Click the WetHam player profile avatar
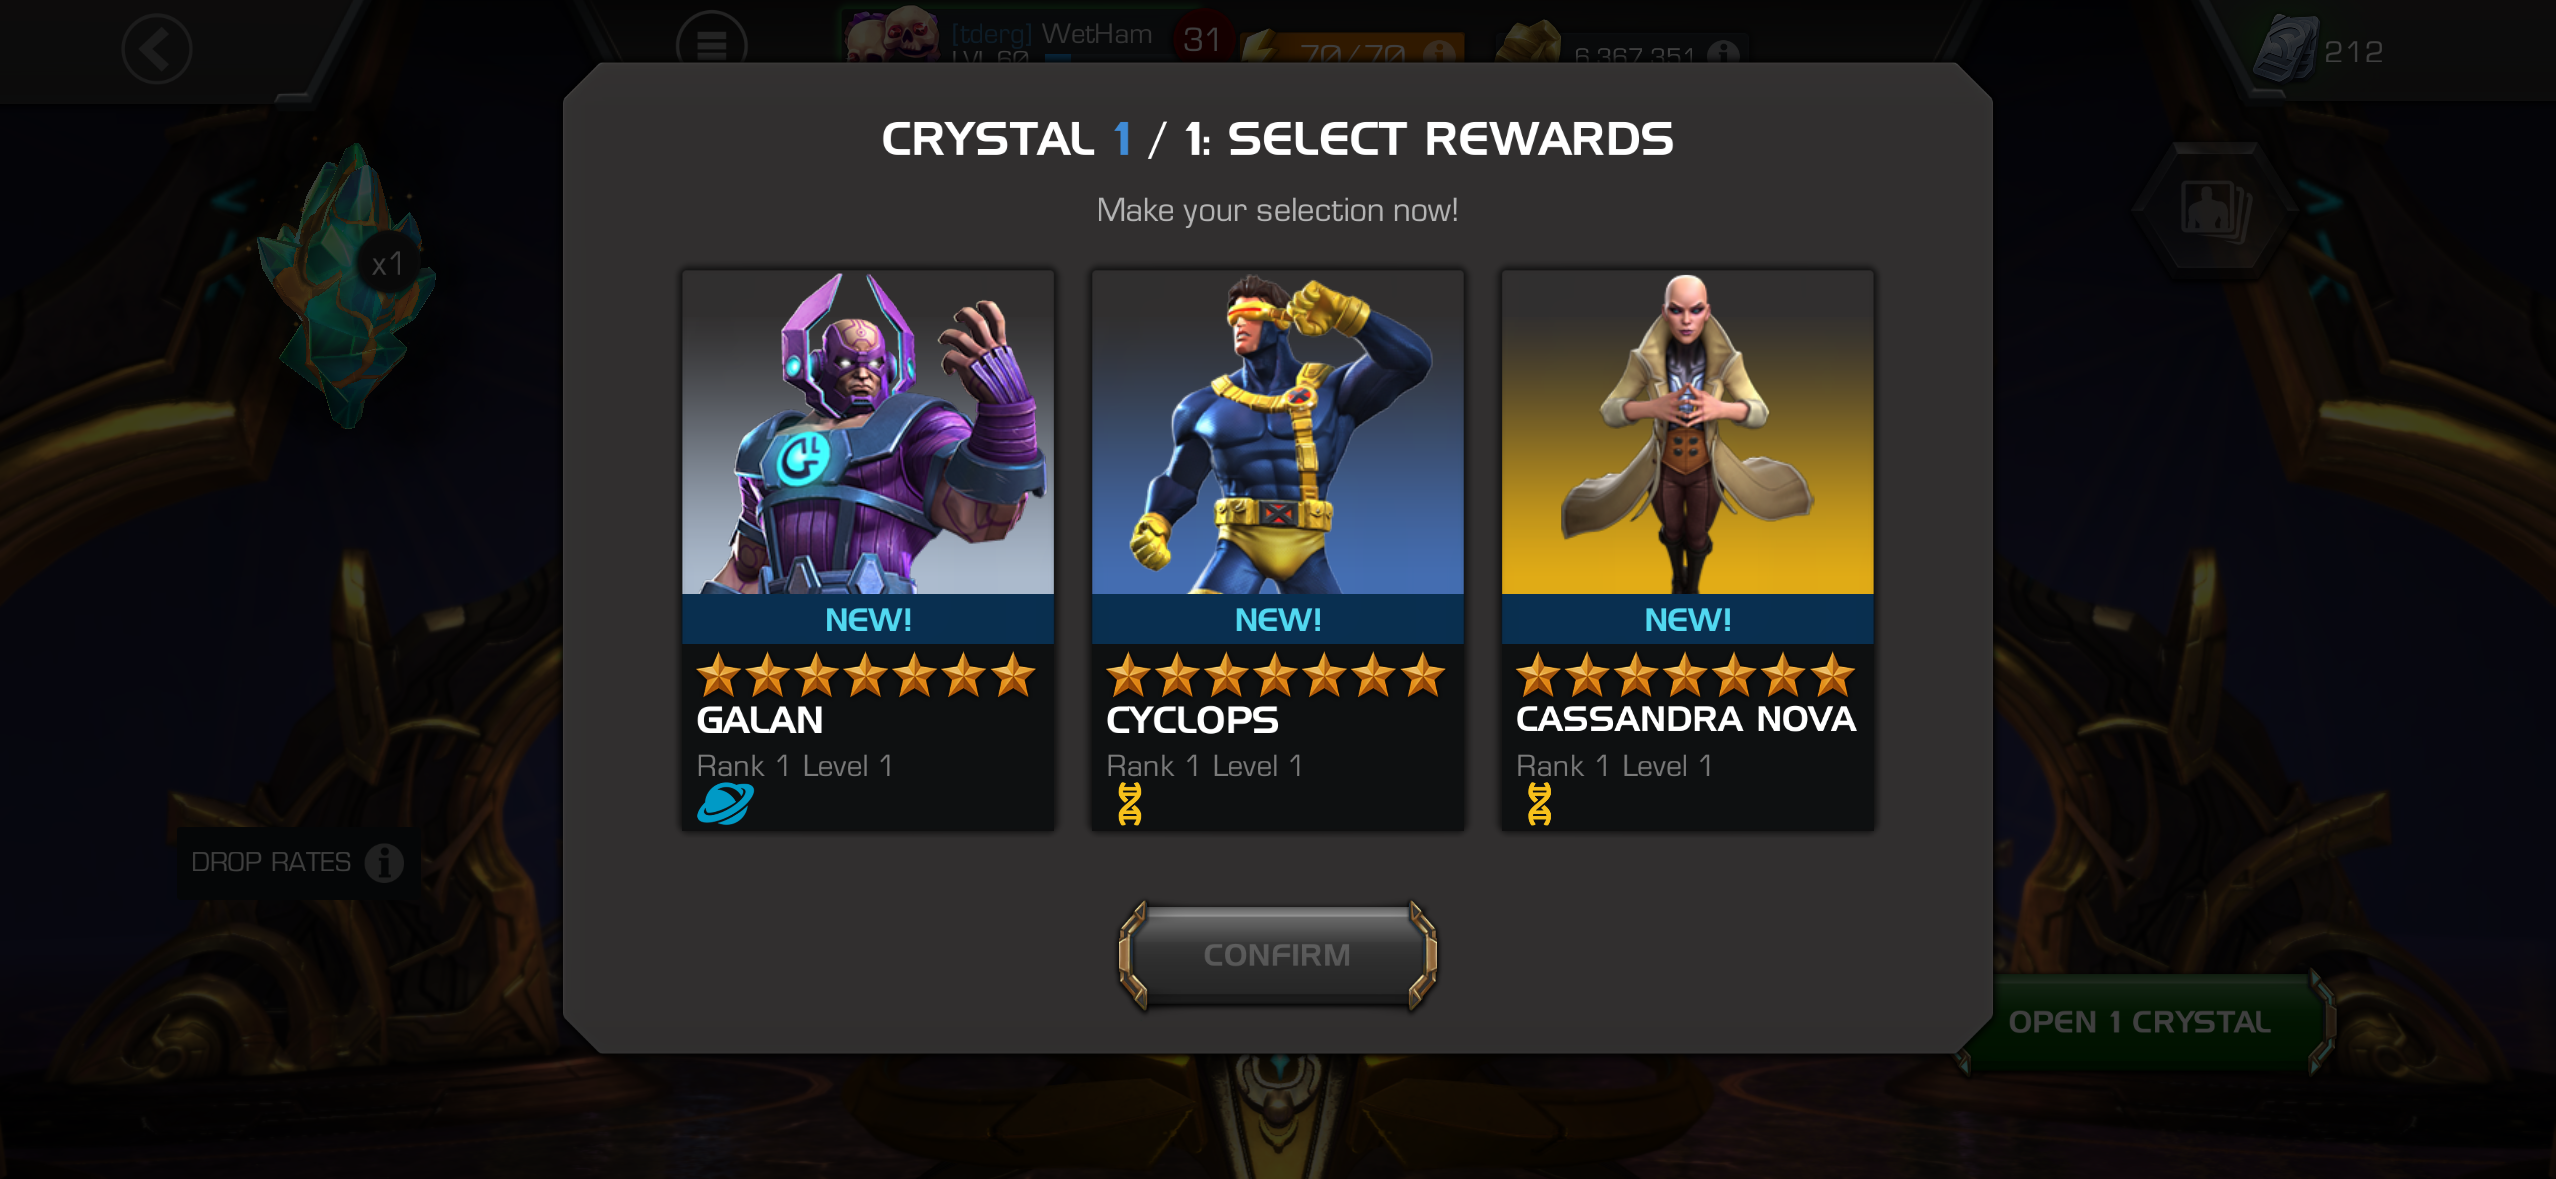 point(890,33)
